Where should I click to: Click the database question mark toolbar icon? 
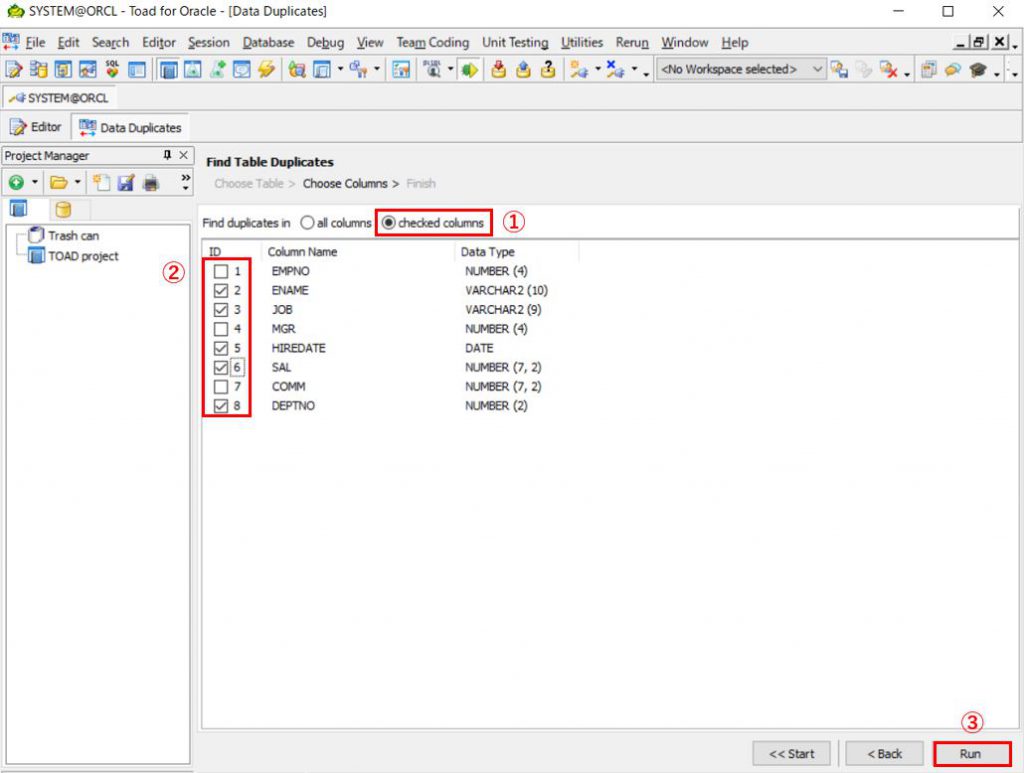coord(549,69)
